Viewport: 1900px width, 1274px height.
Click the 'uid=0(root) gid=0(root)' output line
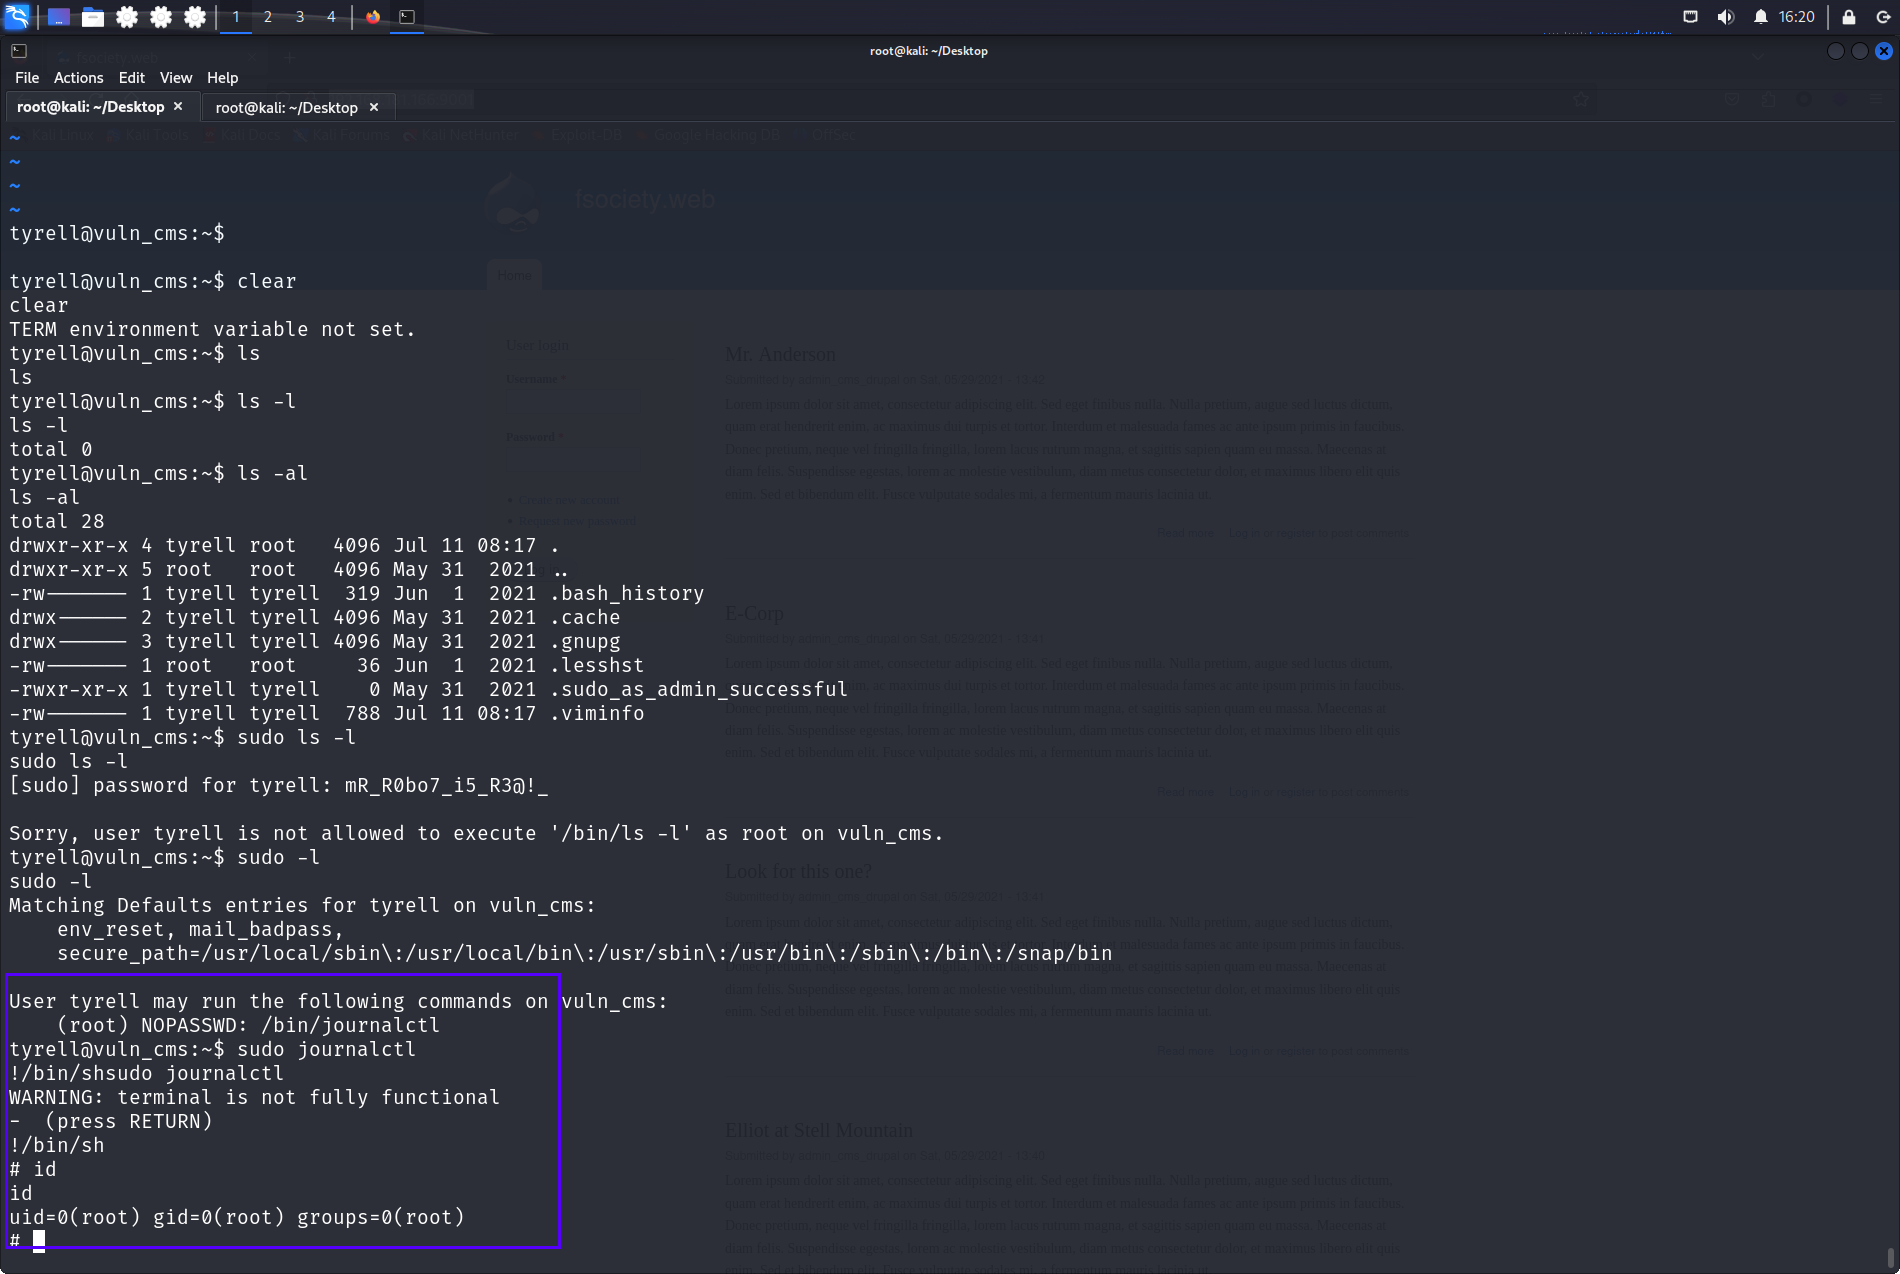237,1217
